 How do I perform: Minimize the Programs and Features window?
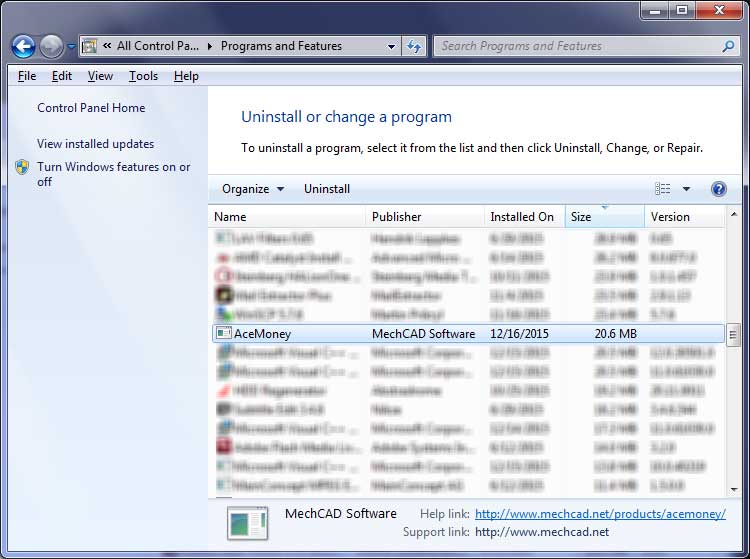click(655, 11)
